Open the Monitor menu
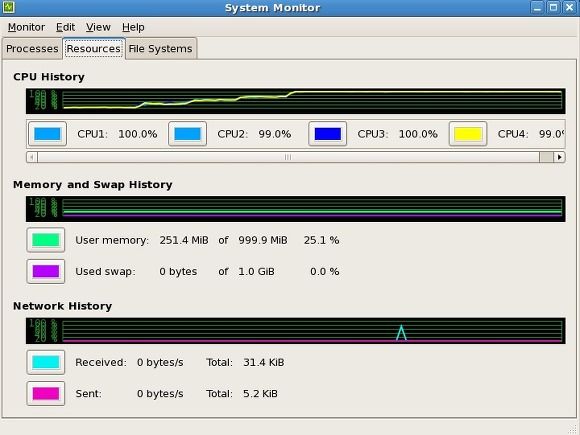This screenshot has height=435, width=580. coord(26,27)
